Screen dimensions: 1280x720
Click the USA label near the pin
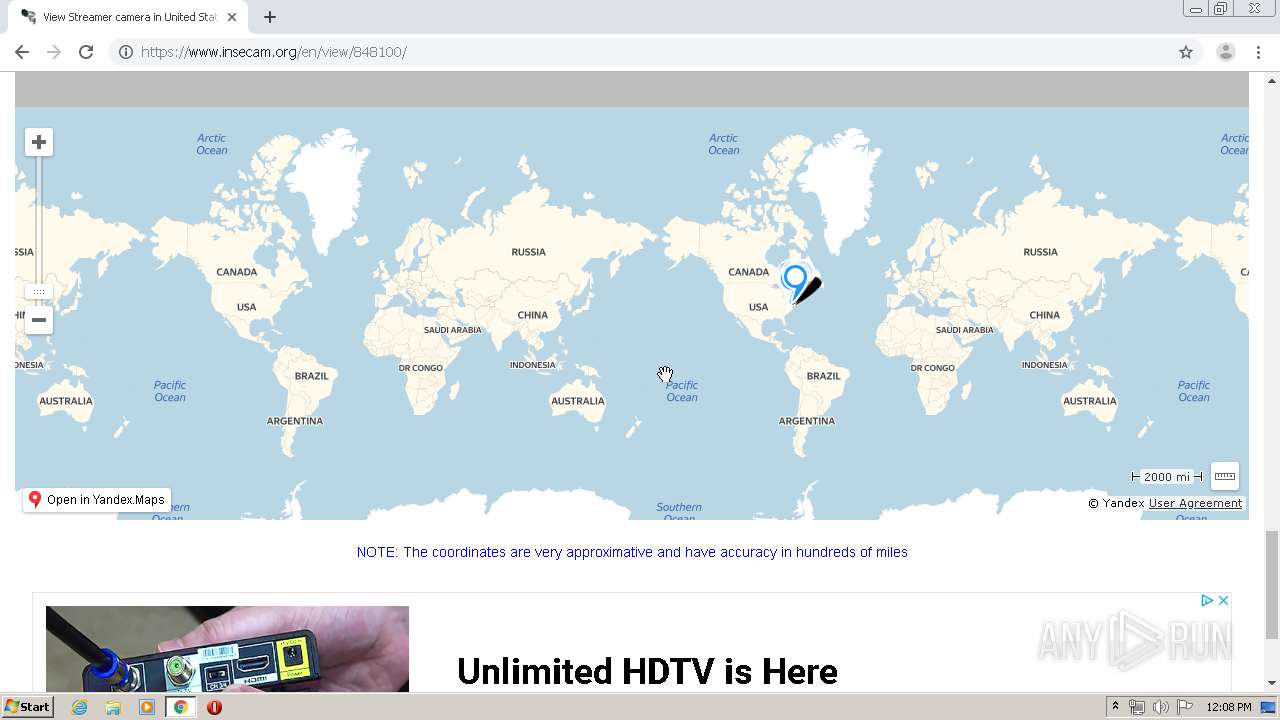758,307
